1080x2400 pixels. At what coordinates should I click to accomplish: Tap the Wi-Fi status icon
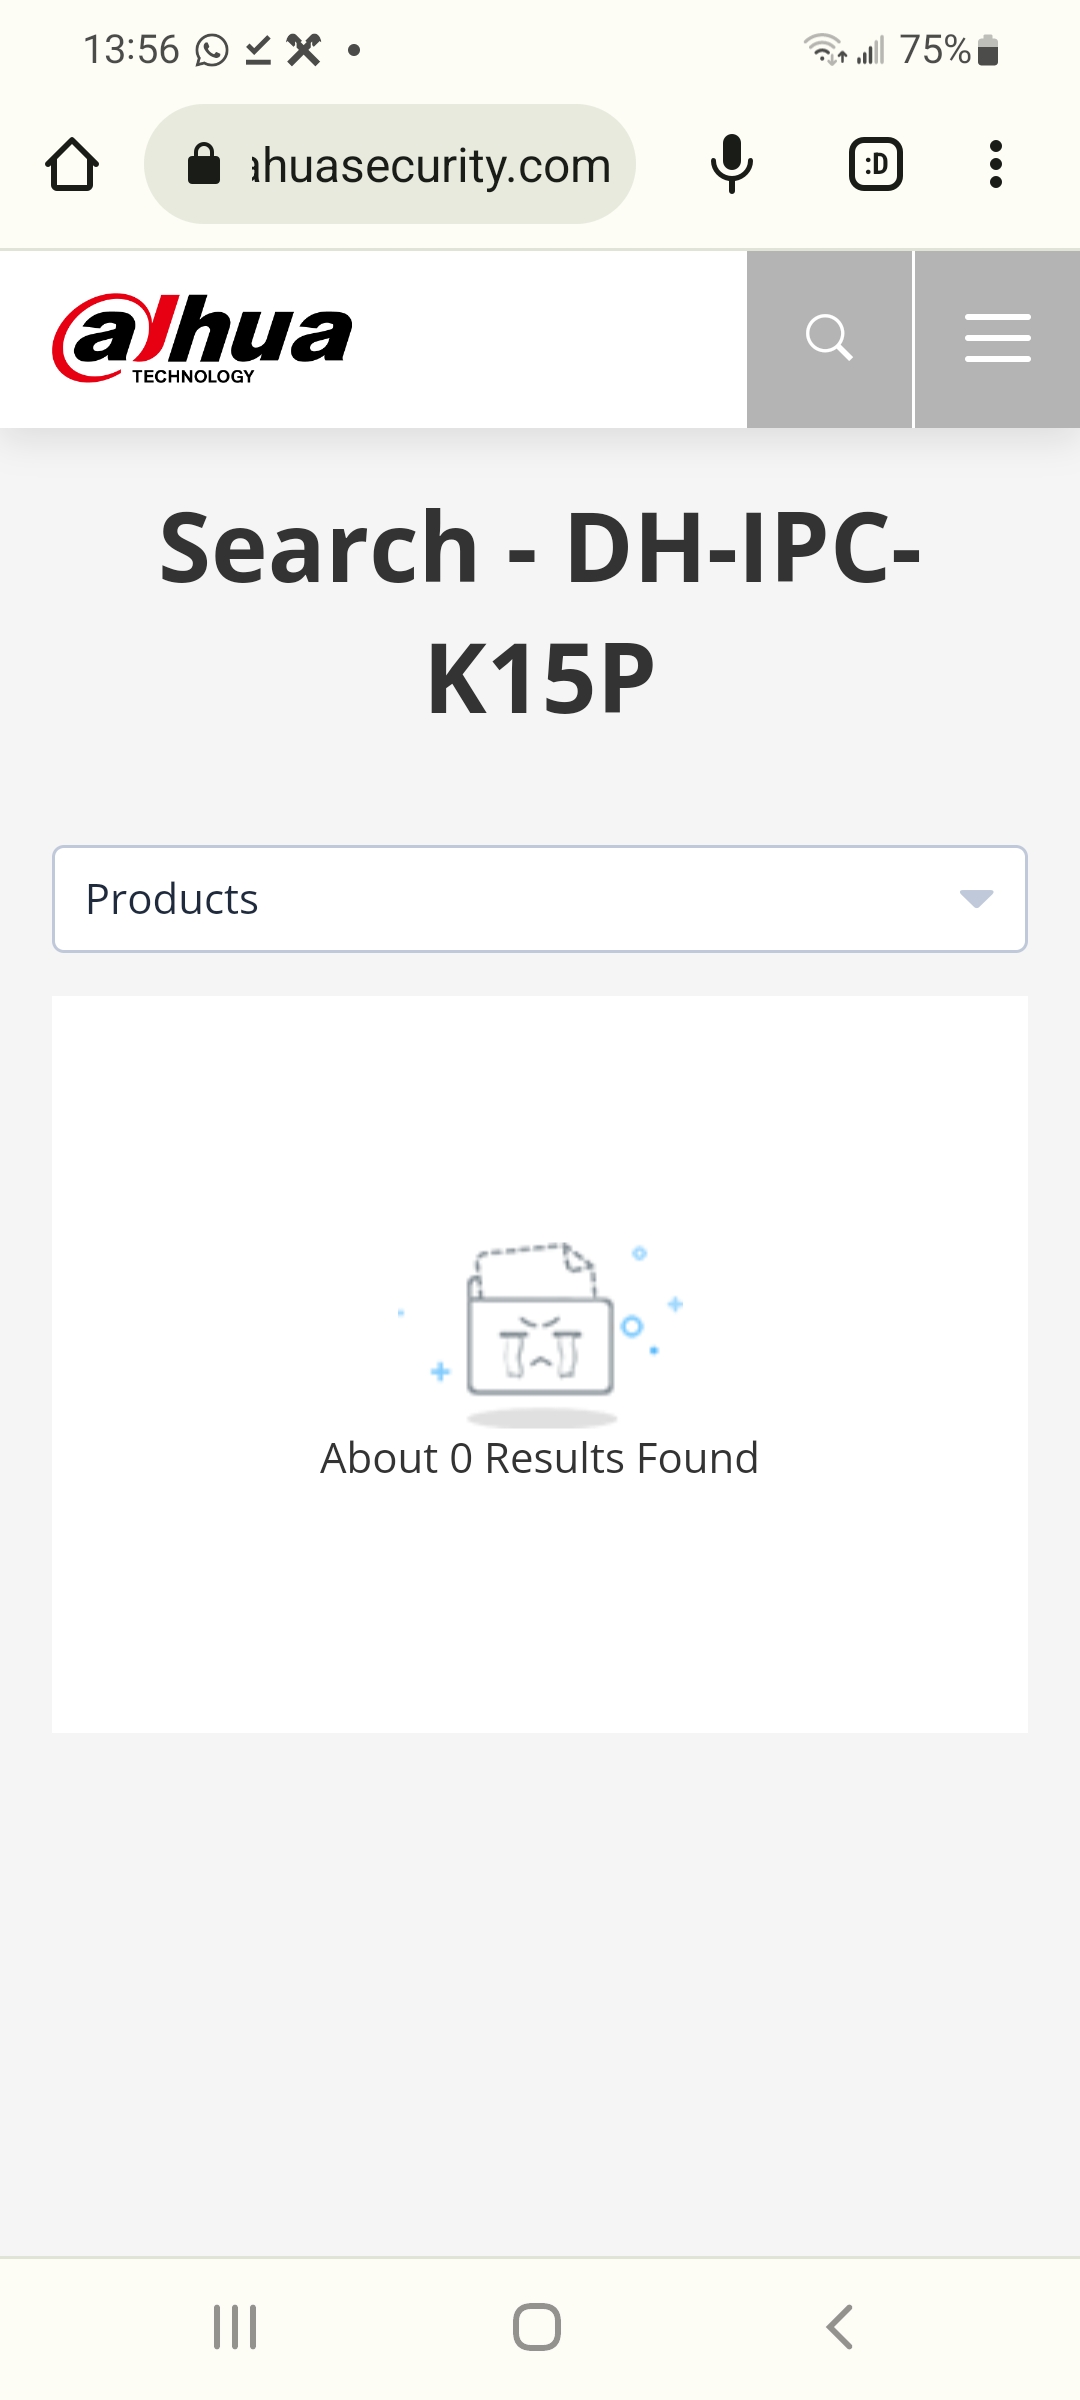click(x=825, y=49)
